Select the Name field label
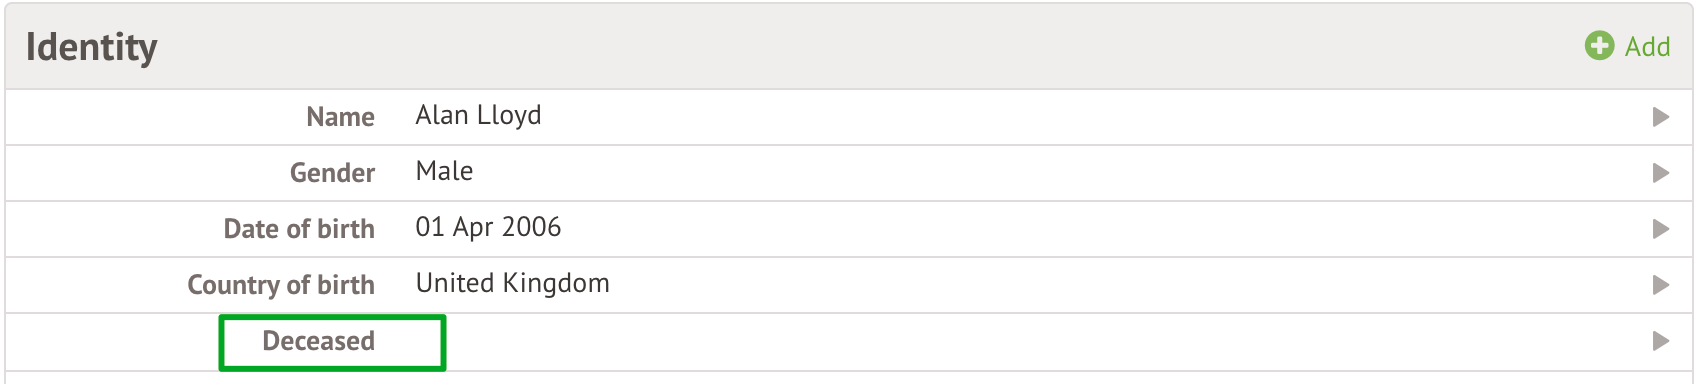Screen dimensions: 1704x384 pos(340,117)
